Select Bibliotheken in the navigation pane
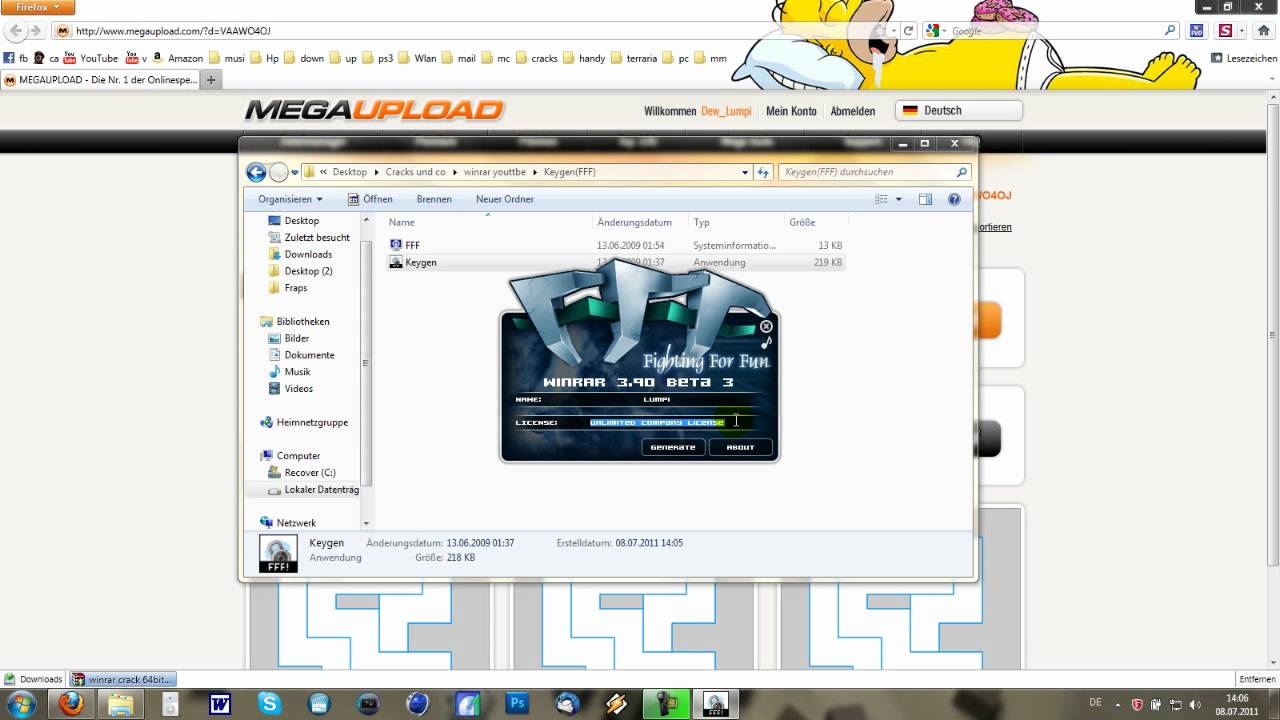 coord(302,321)
